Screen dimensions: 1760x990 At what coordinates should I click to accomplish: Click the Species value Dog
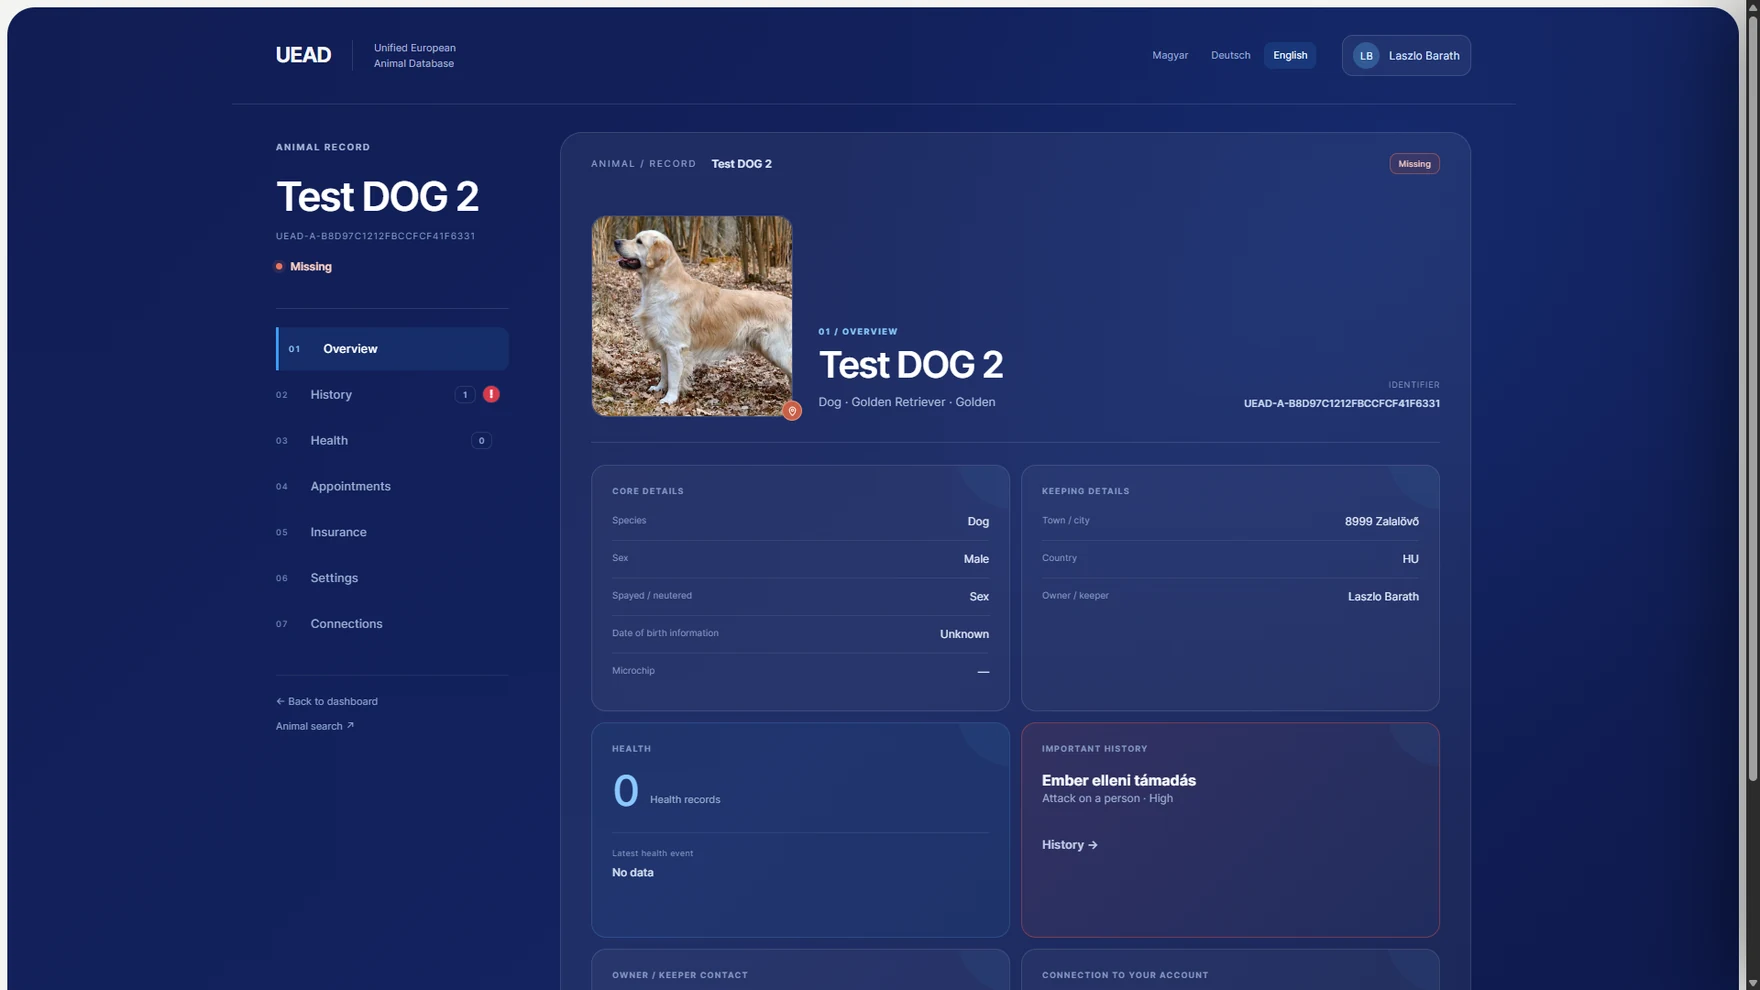[978, 522]
